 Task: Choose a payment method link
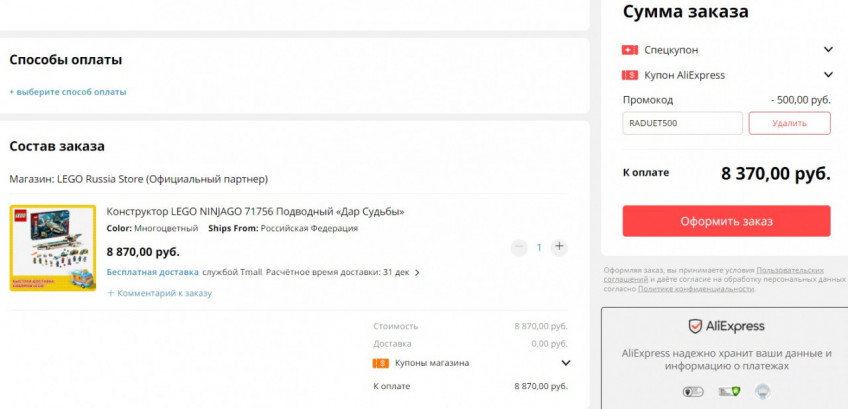click(68, 92)
